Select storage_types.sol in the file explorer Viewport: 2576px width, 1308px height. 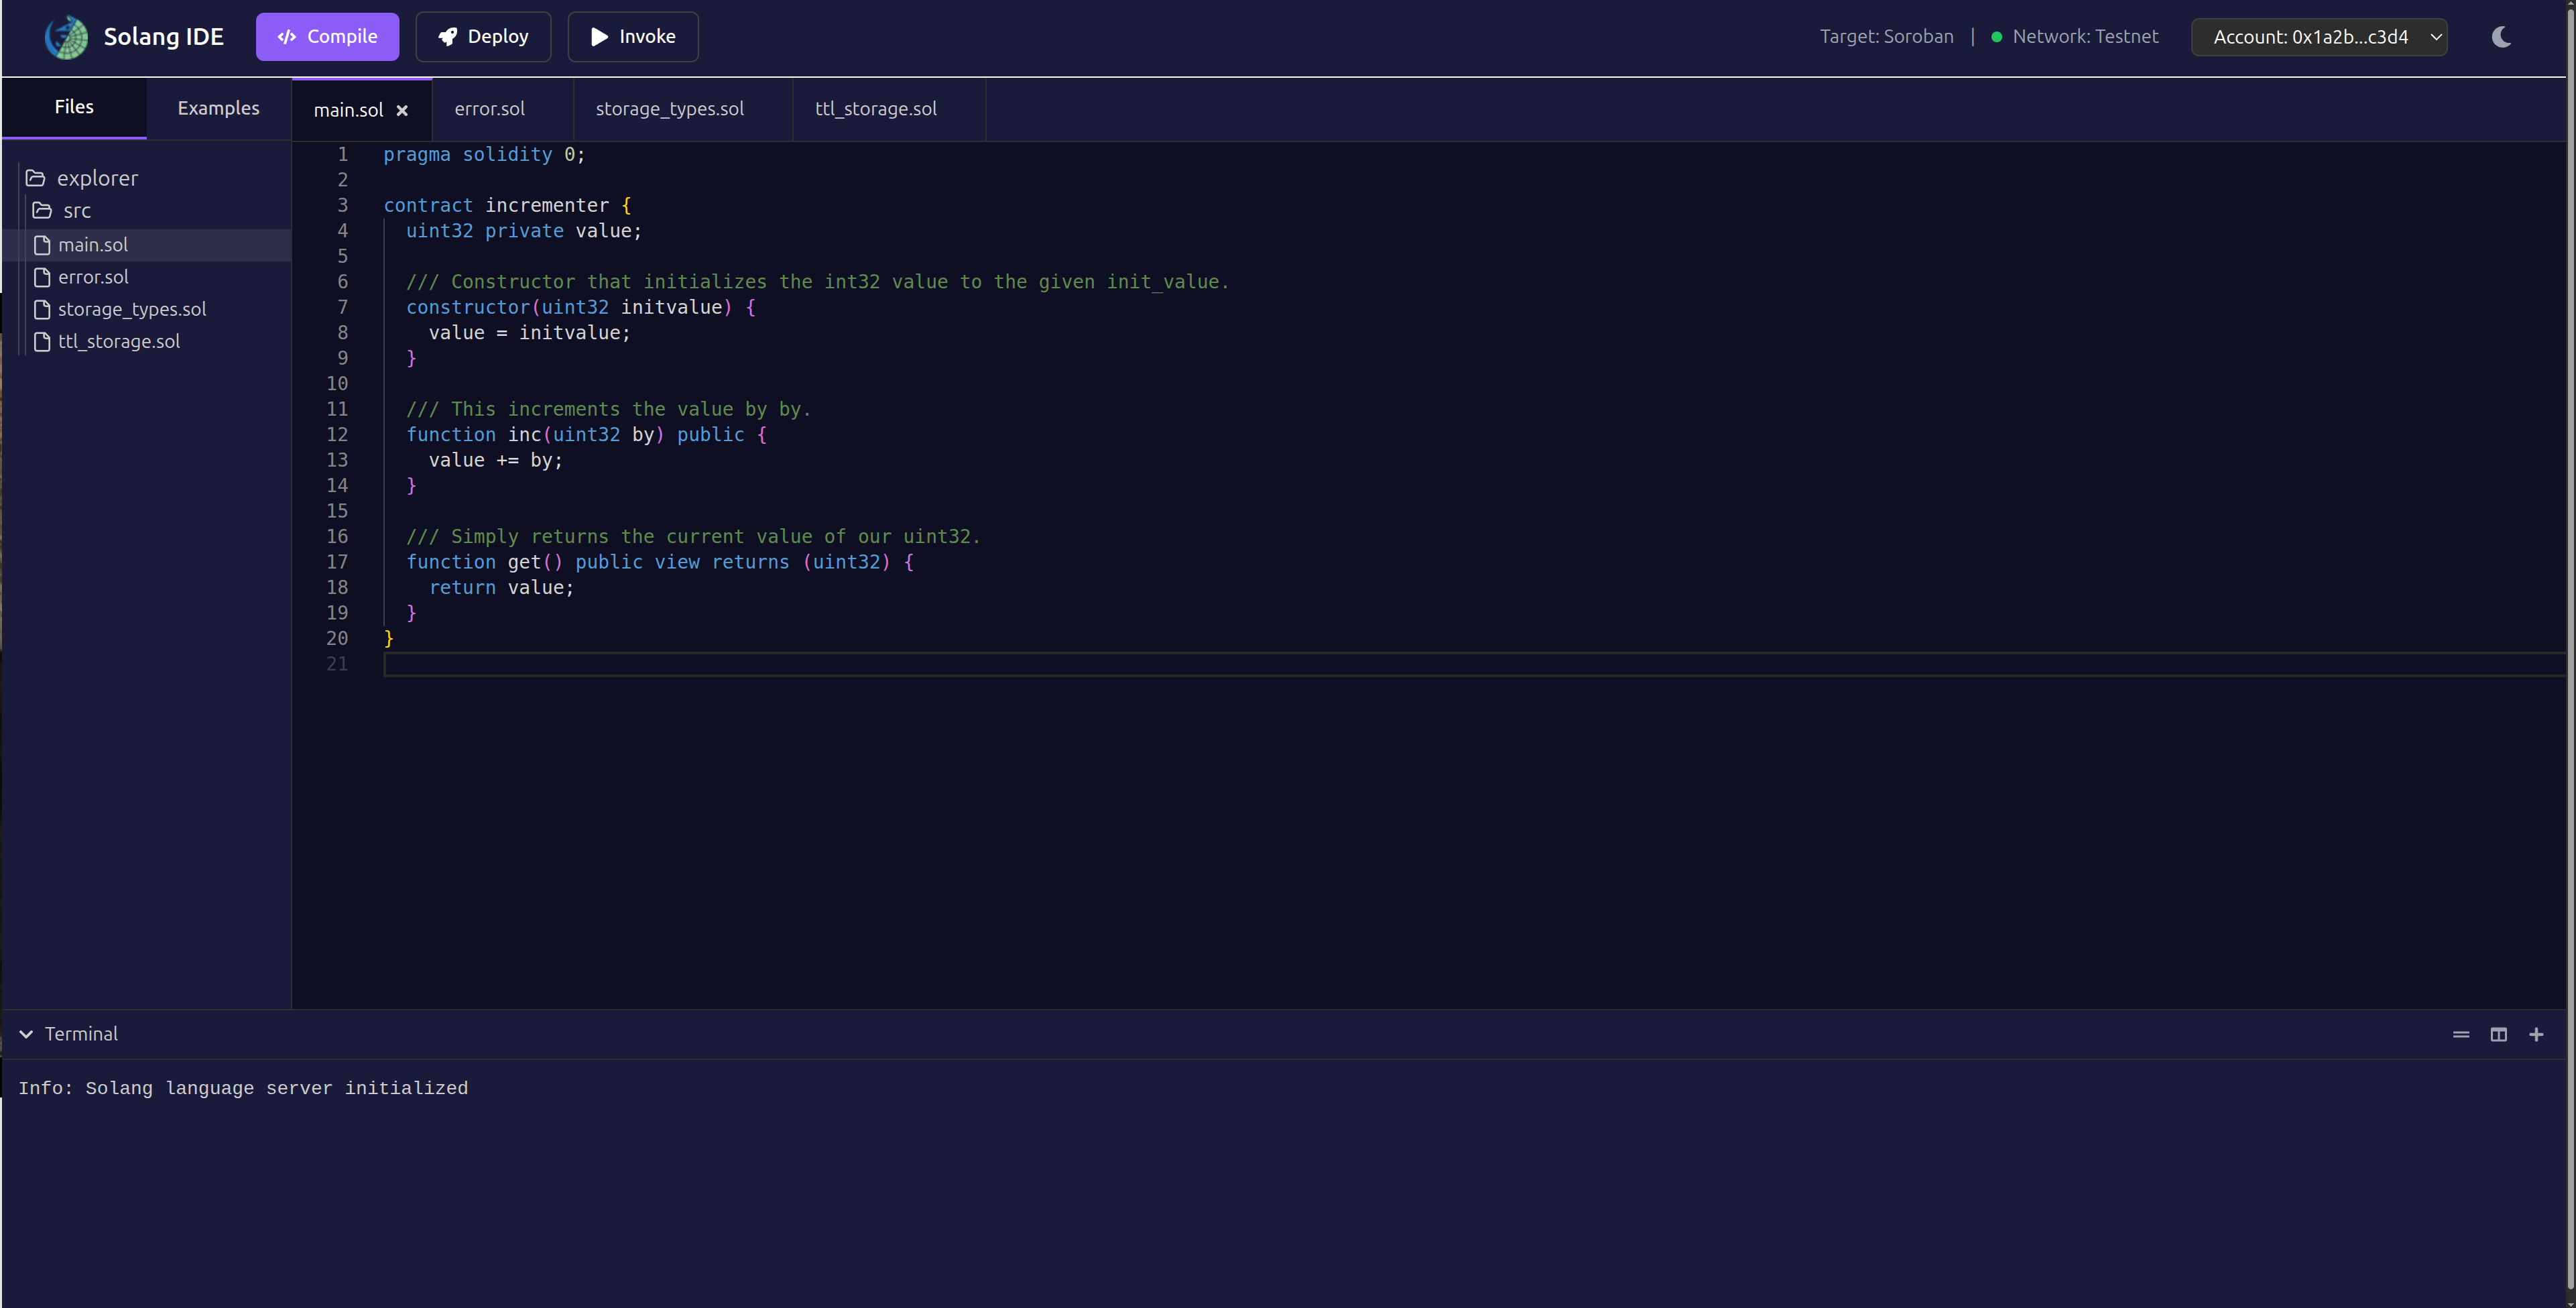click(x=132, y=309)
